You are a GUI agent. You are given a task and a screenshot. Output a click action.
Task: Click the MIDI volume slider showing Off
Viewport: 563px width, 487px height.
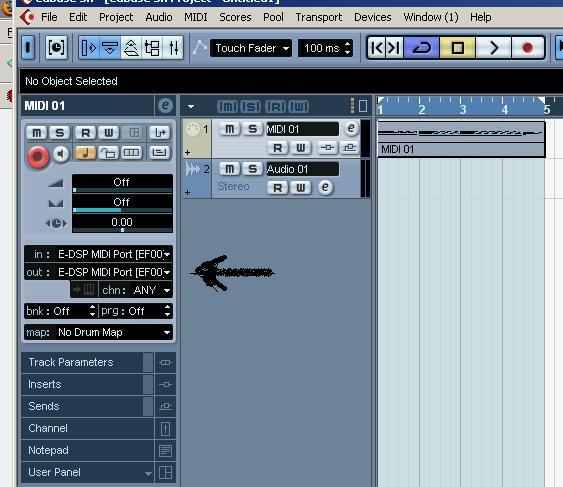pos(122,184)
